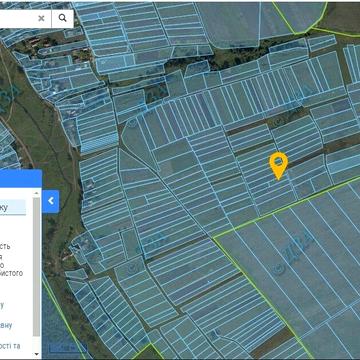The width and height of the screenshot is (360, 360).
Task: Open the link ending in 'вну'
Action: [x=6, y=325]
